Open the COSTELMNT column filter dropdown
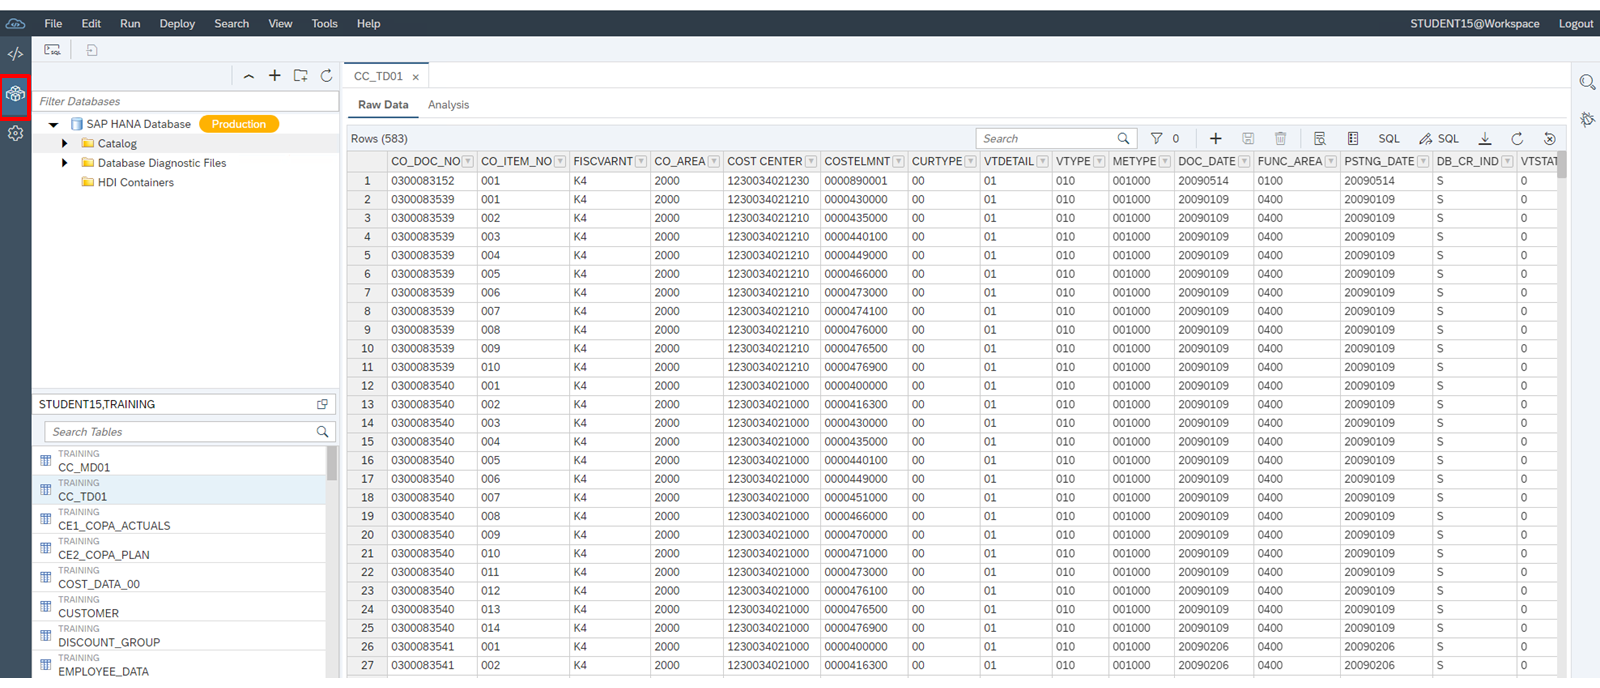 coord(898,161)
